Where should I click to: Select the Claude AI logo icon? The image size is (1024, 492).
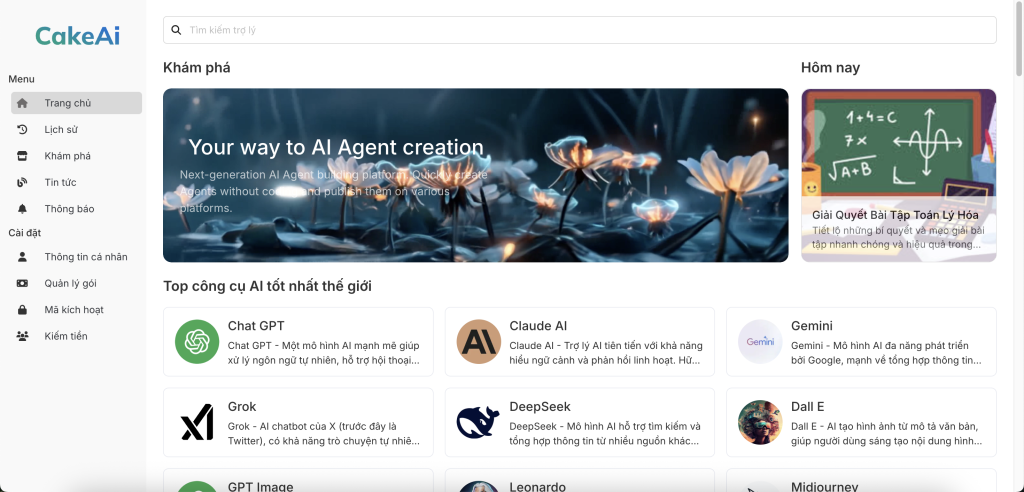tap(478, 342)
